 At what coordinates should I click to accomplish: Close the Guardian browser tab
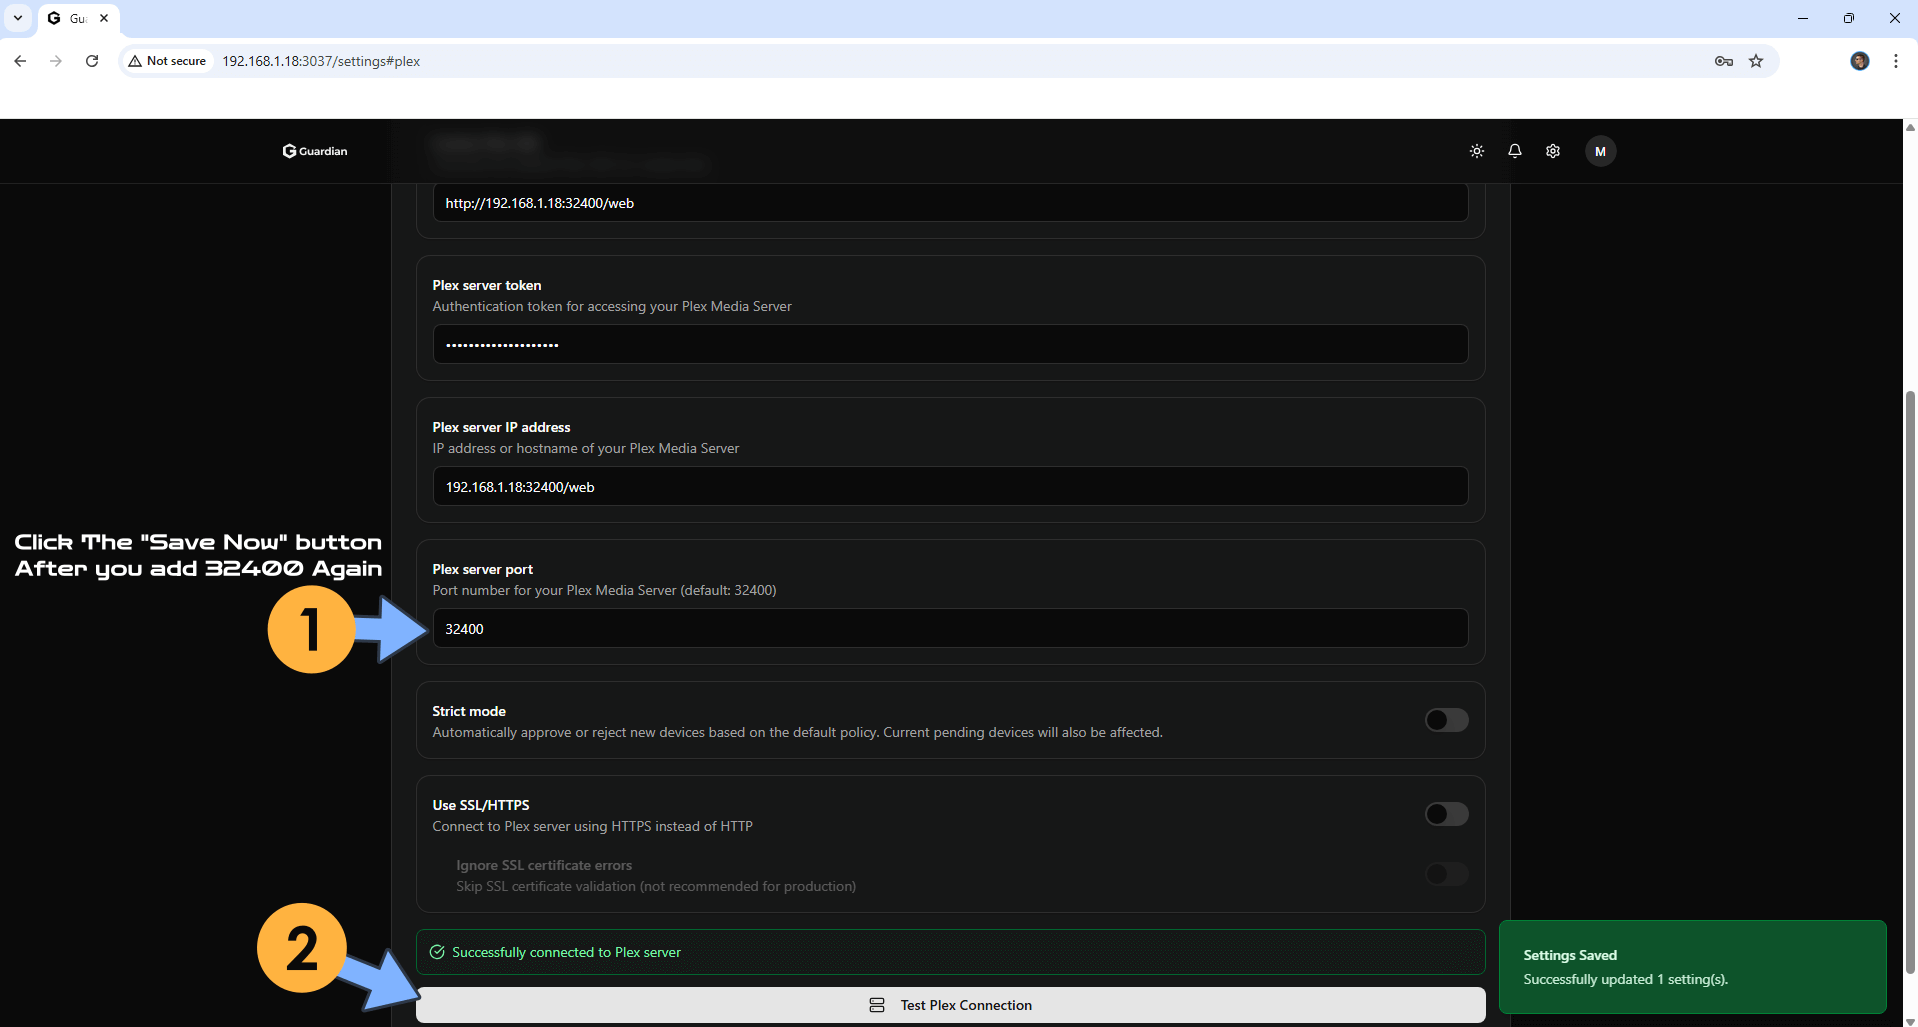(104, 18)
